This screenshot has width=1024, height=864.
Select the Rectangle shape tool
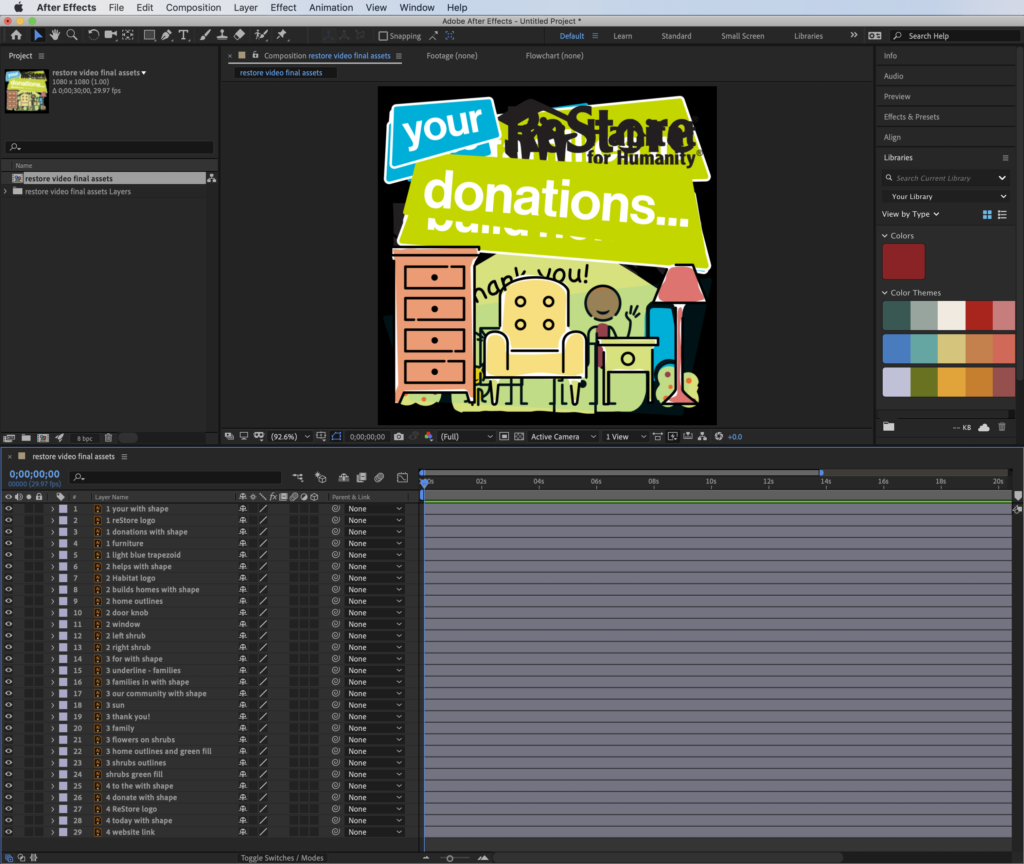point(149,35)
